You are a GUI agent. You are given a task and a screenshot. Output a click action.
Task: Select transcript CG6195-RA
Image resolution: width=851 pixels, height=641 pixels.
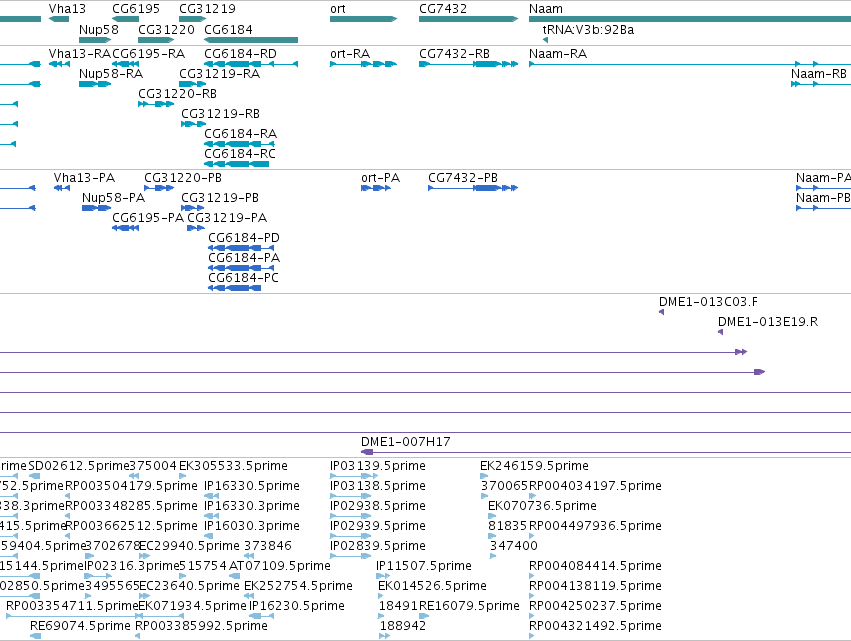pos(125,64)
